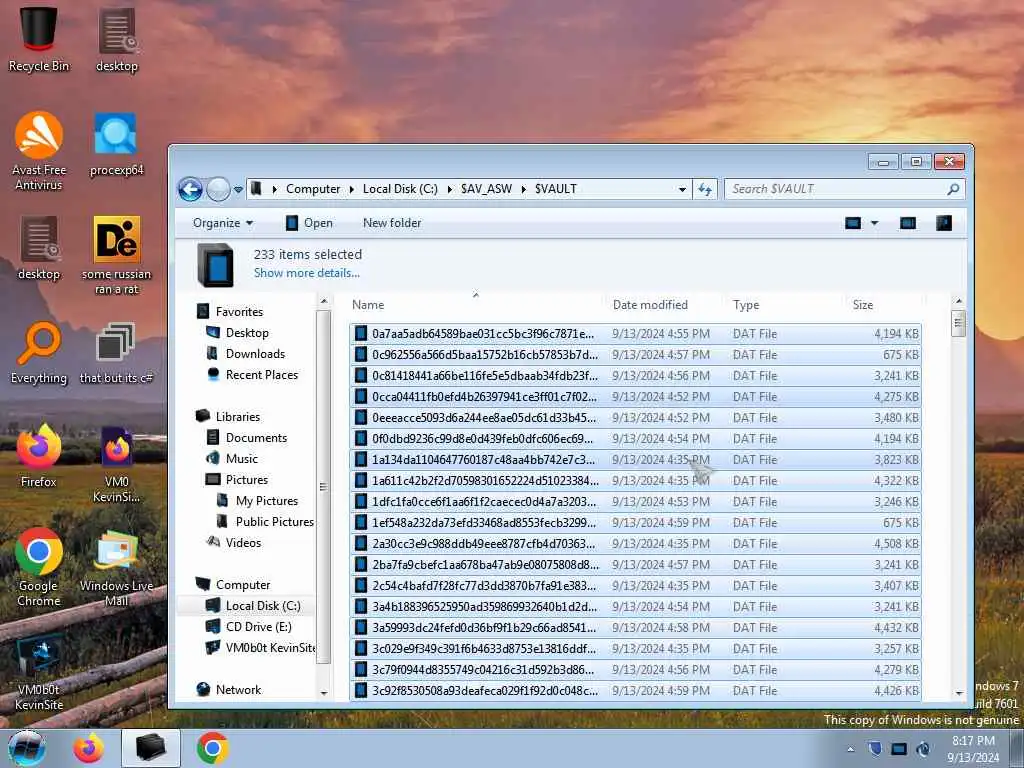Launch Google Chrome from the desktop
The height and width of the screenshot is (768, 1024).
(x=39, y=567)
